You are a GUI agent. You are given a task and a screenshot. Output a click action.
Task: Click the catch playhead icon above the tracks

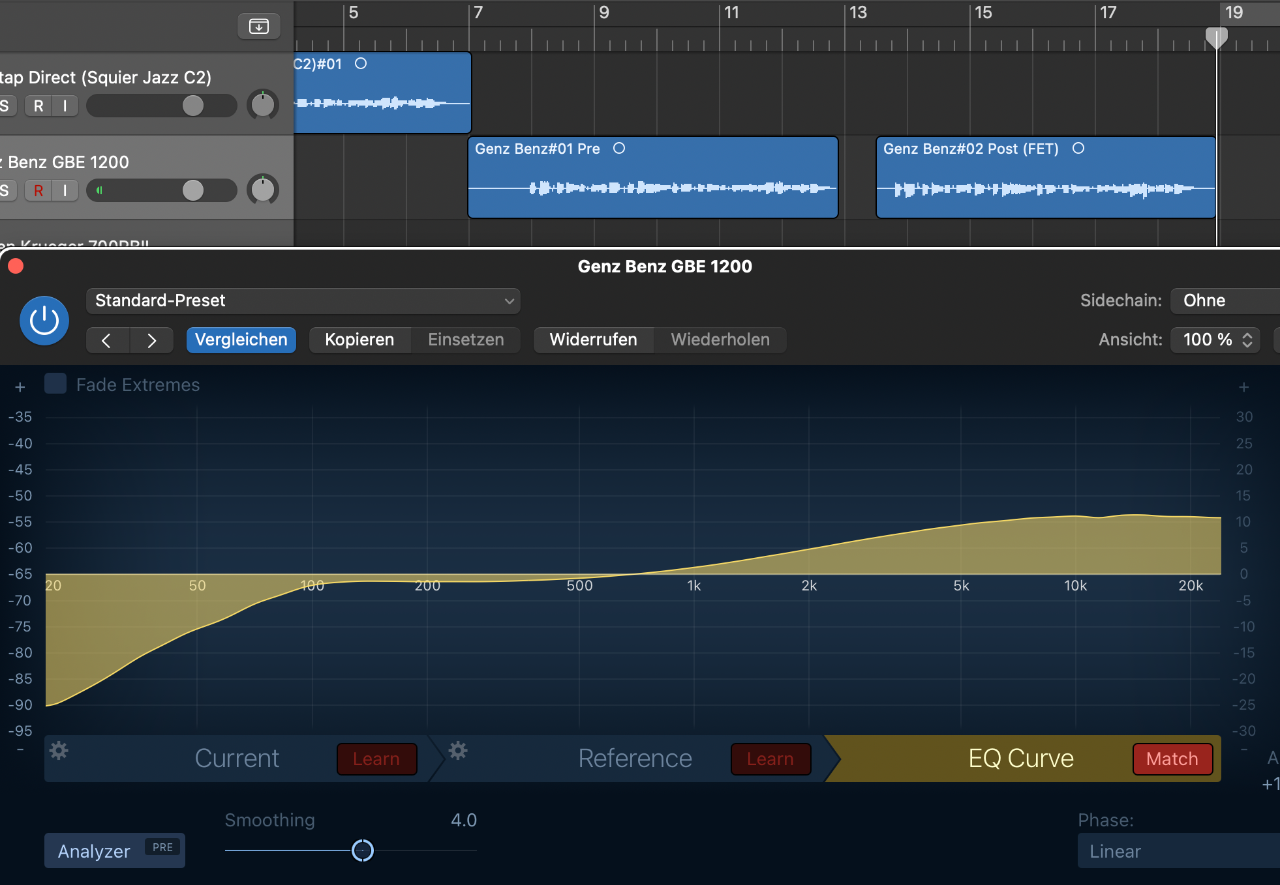click(x=258, y=26)
